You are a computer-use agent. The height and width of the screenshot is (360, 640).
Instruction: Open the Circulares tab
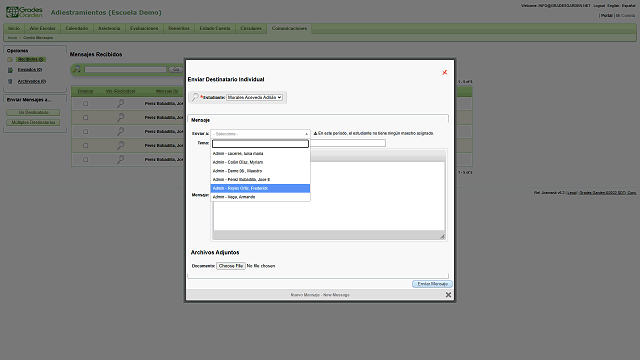(251, 29)
